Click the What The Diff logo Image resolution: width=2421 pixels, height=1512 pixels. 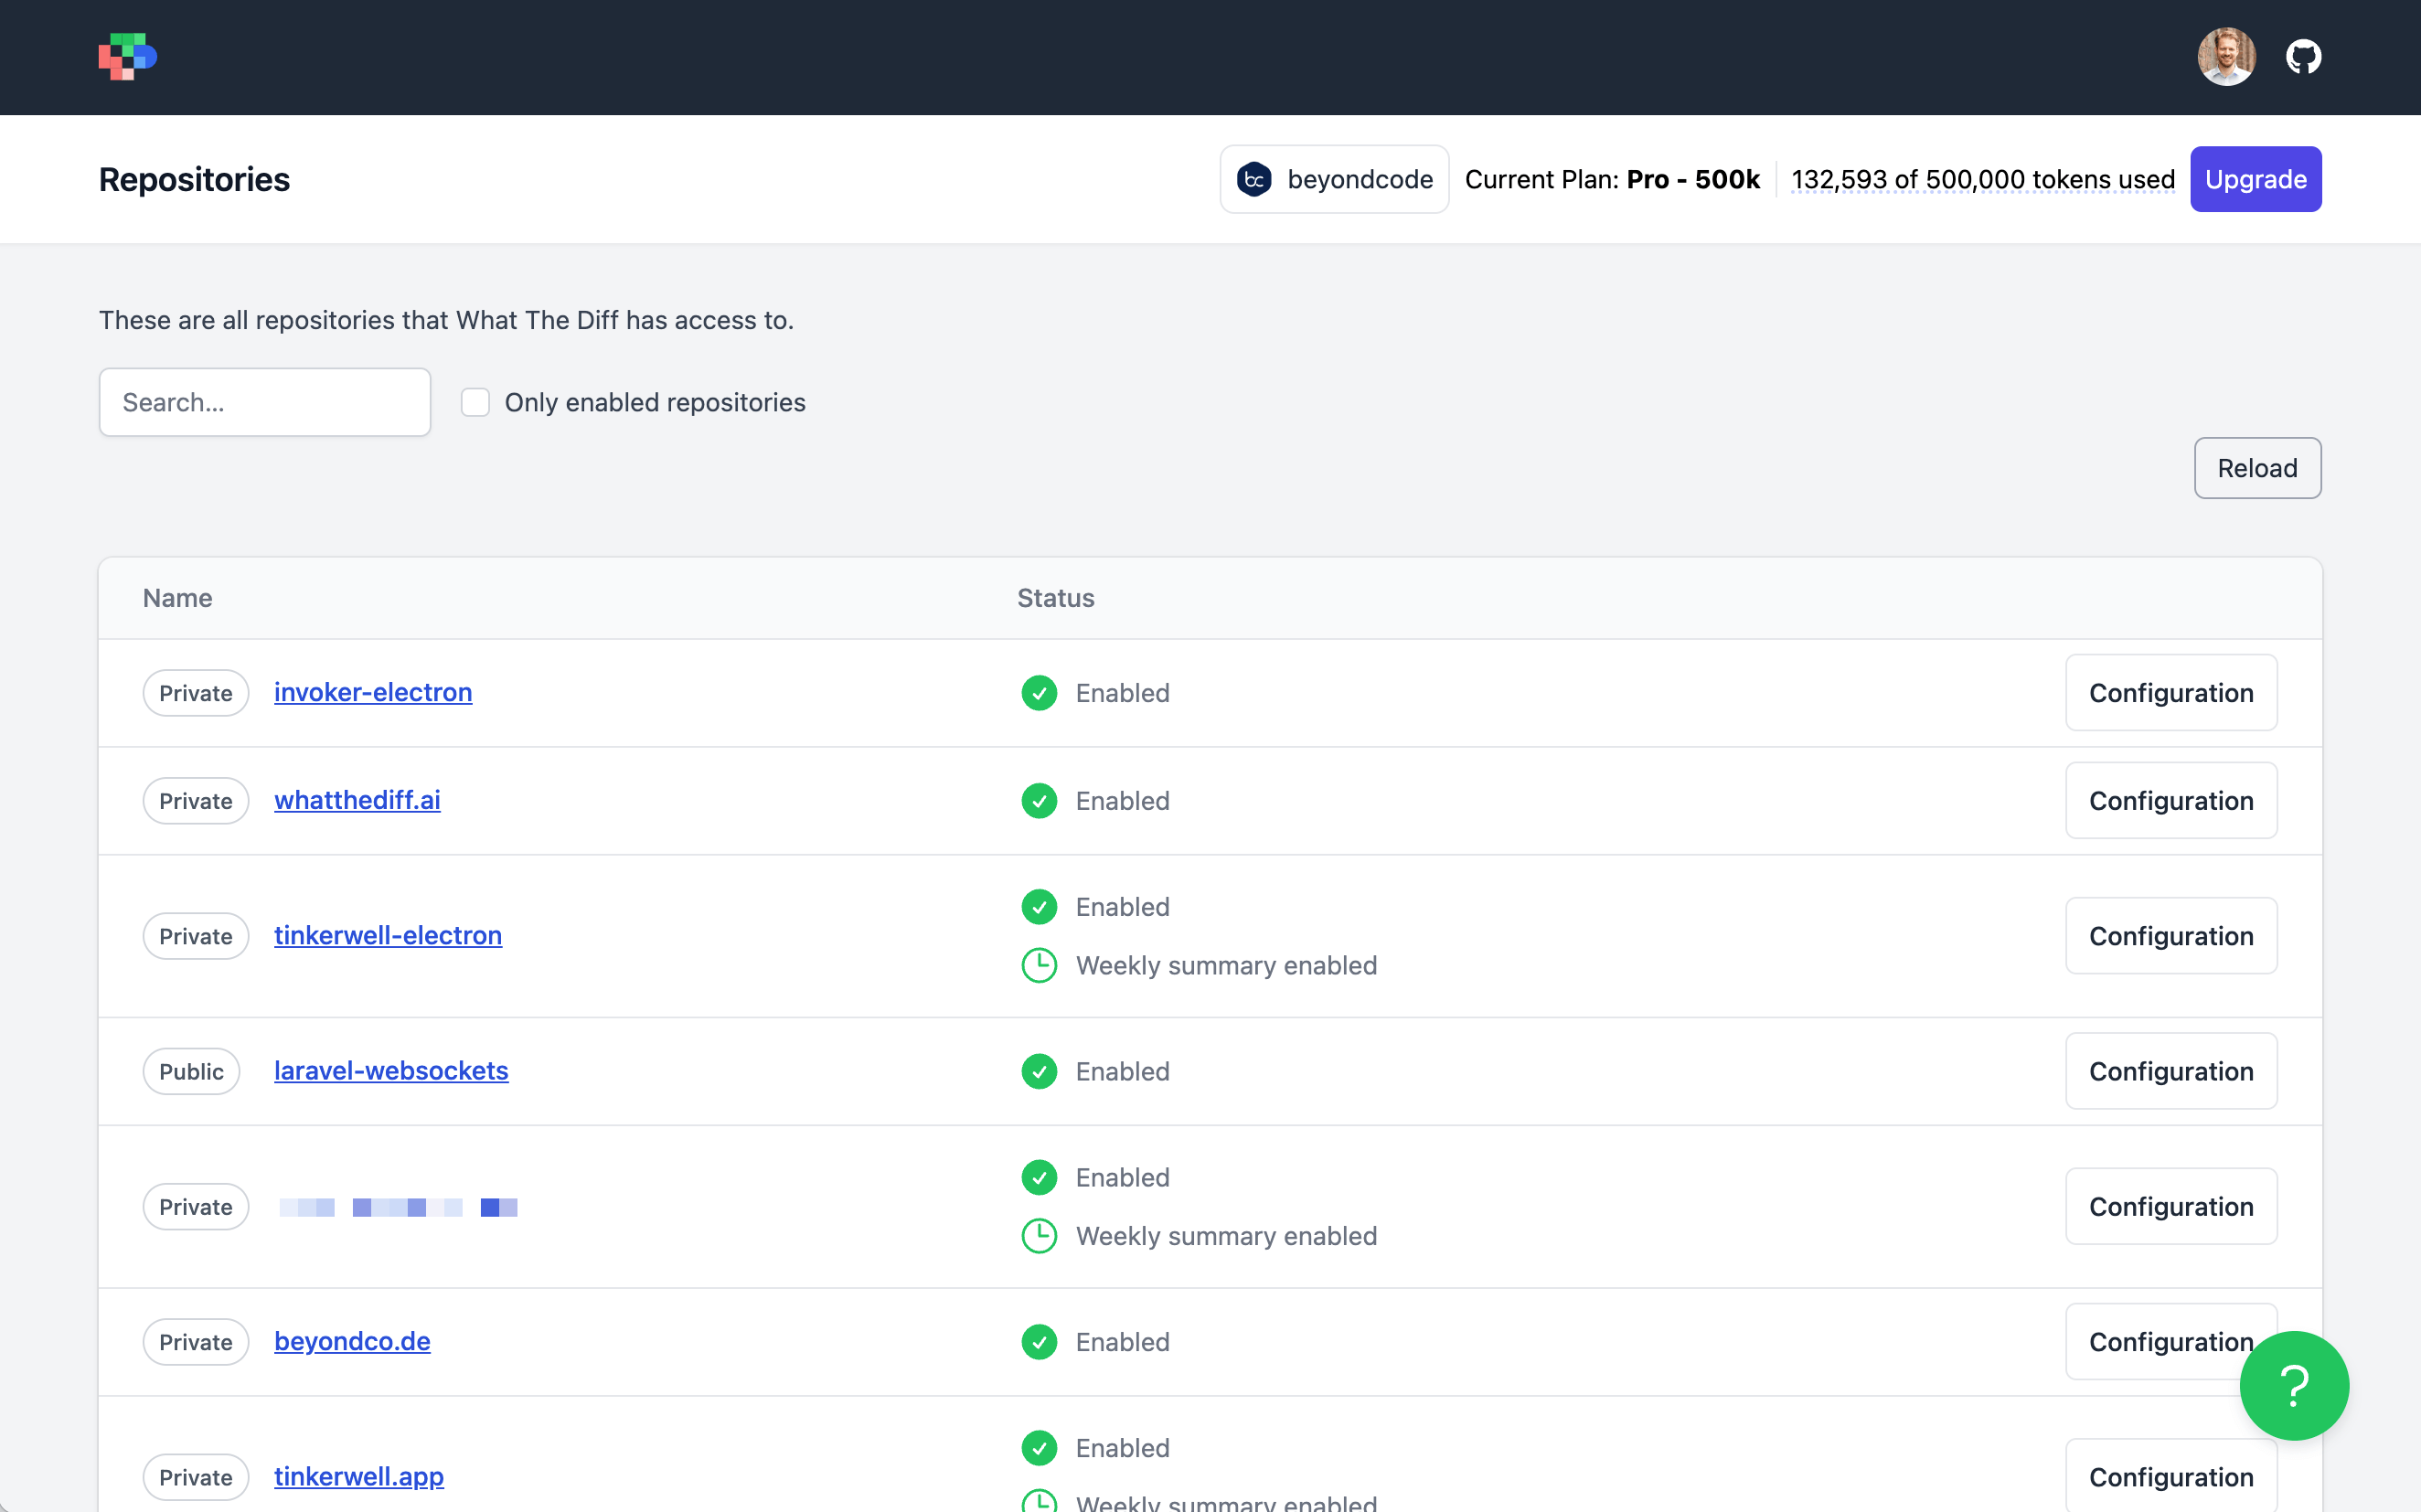tap(128, 57)
